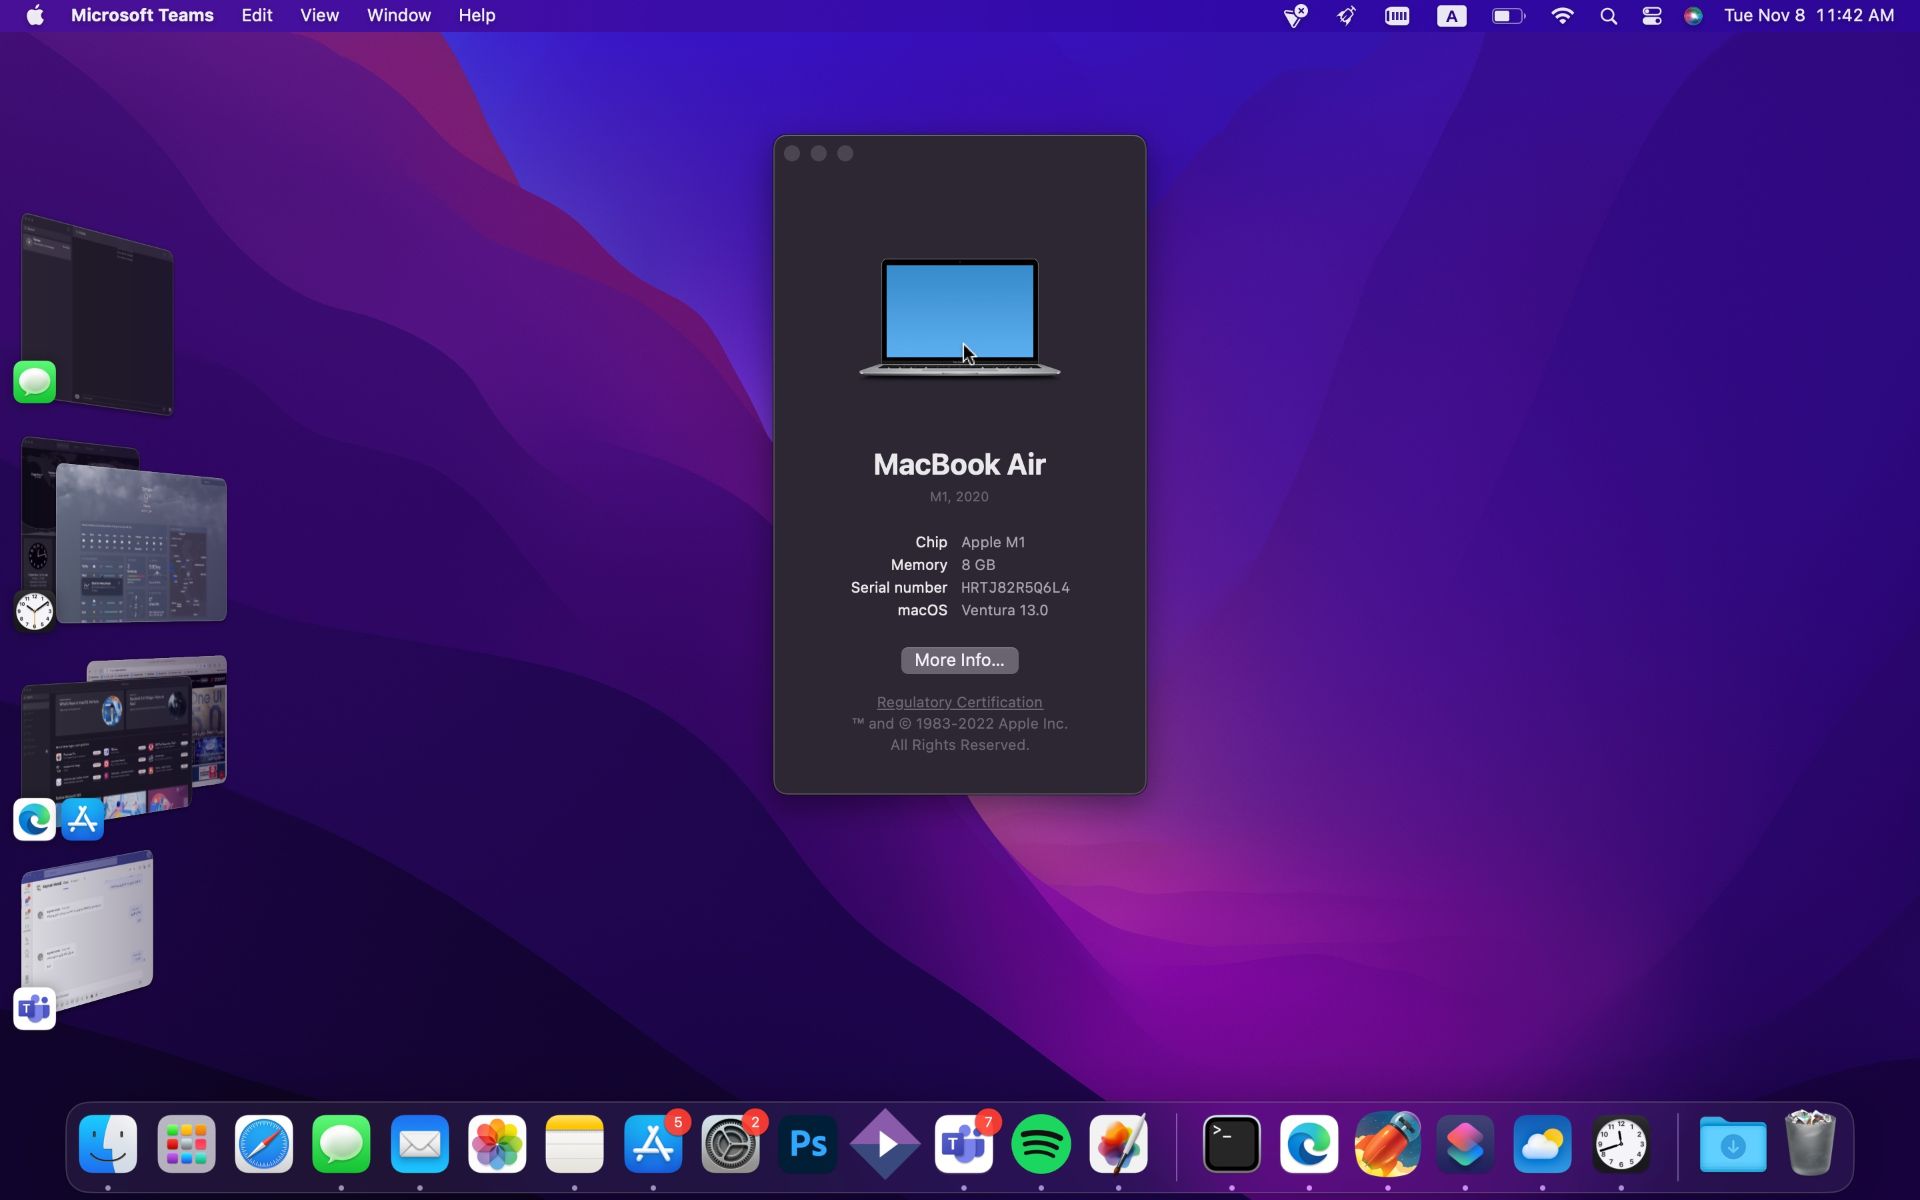Open the Regulatory Certification link

click(959, 702)
